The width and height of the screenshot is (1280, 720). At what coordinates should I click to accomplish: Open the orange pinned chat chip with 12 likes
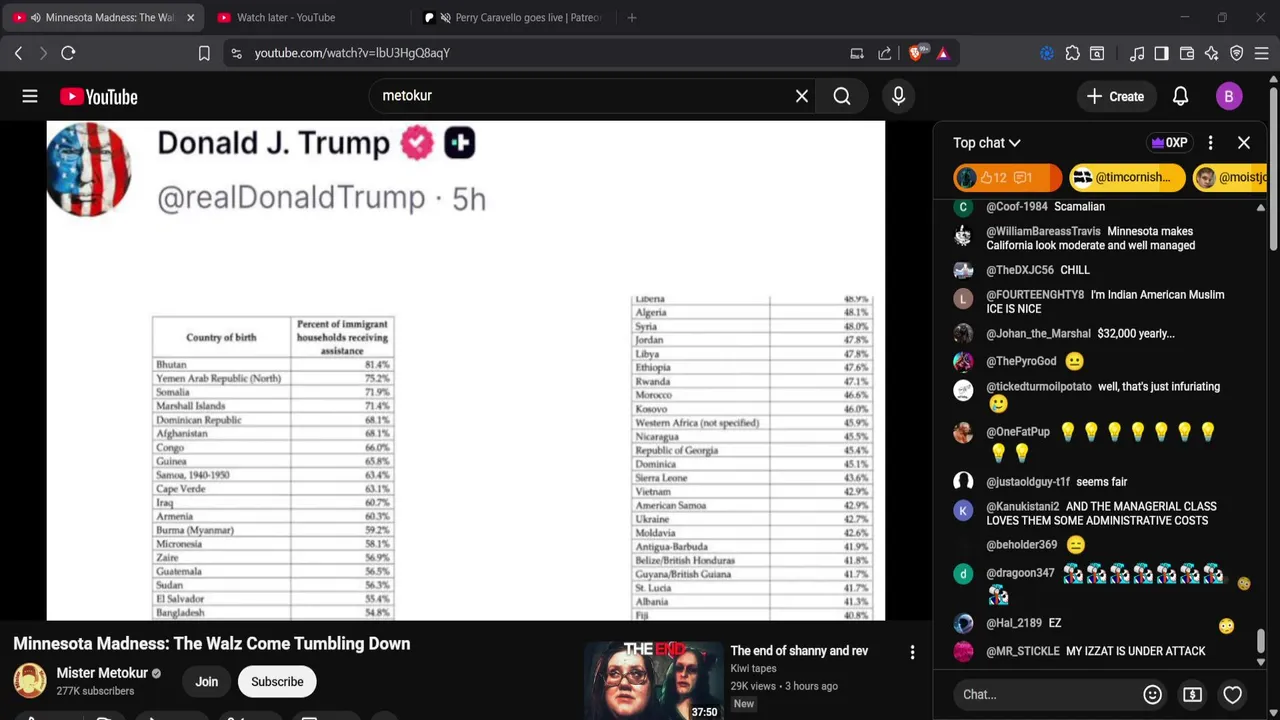click(1007, 178)
